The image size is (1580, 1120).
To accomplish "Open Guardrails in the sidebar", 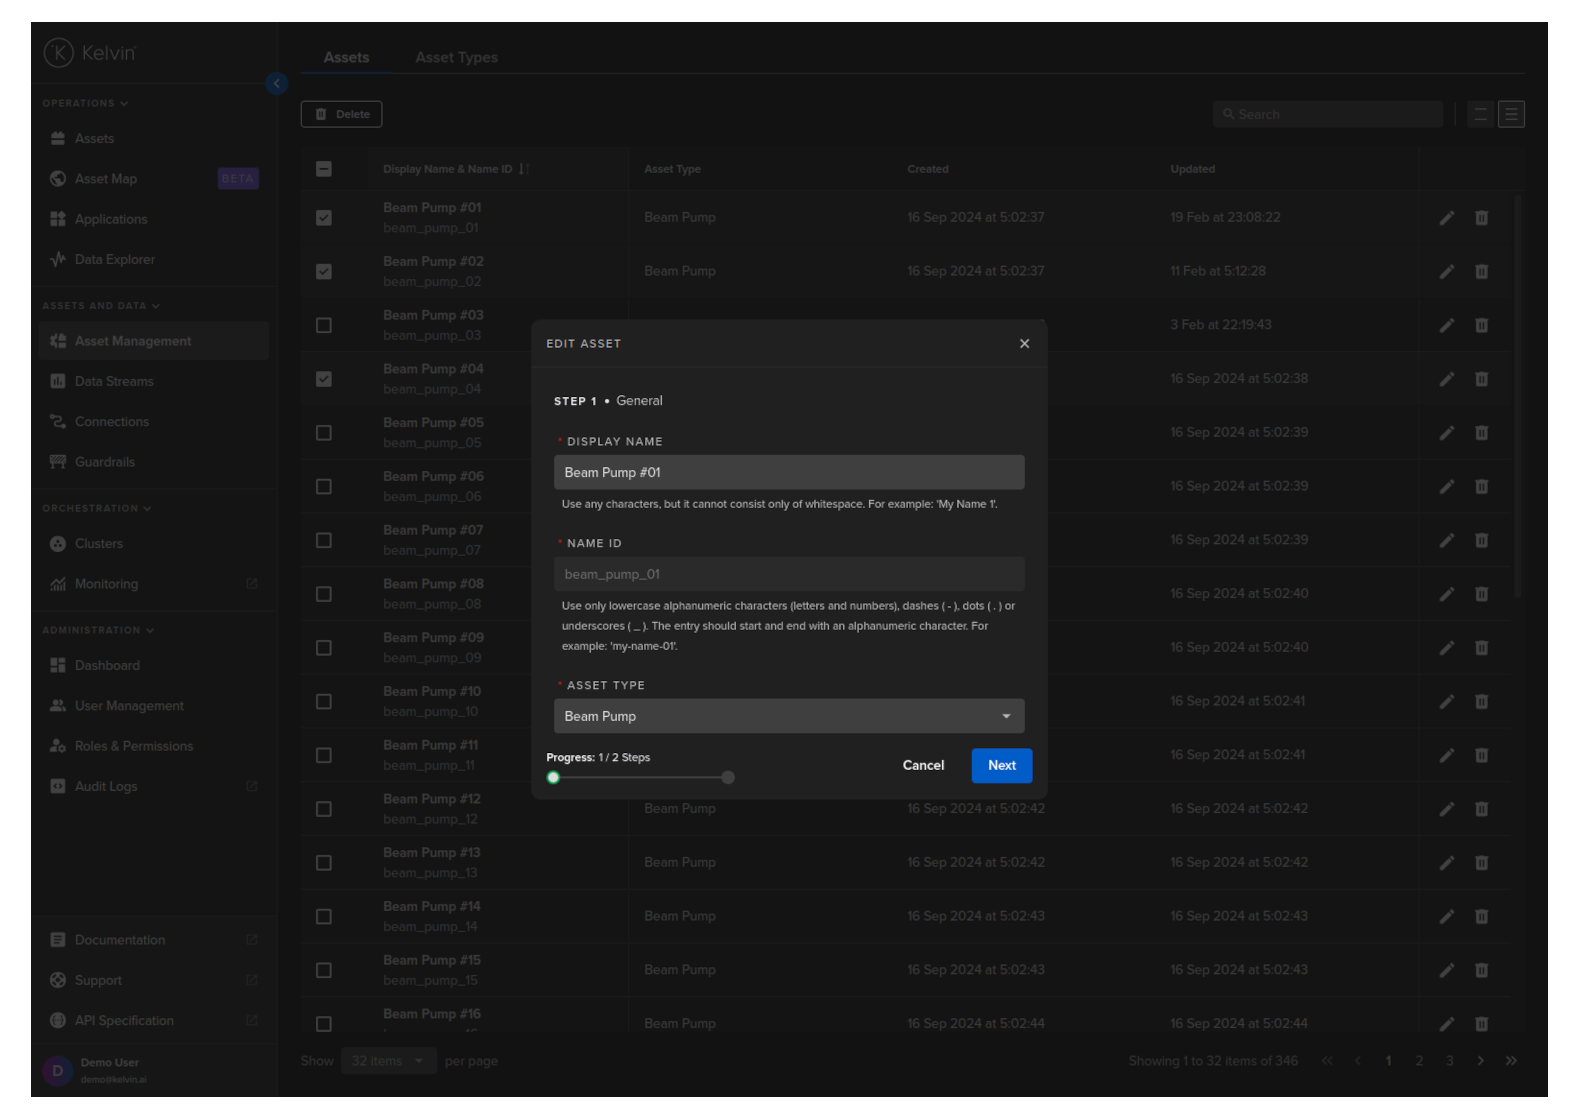I will (x=104, y=462).
